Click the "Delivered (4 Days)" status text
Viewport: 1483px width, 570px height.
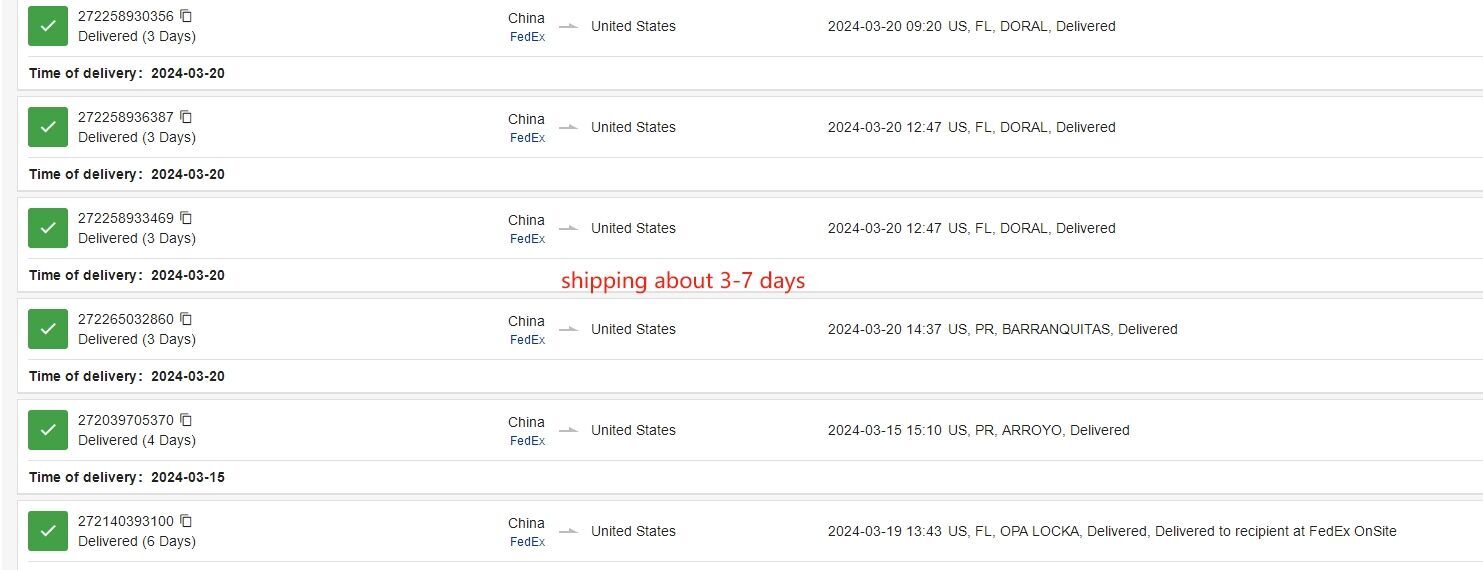137,440
